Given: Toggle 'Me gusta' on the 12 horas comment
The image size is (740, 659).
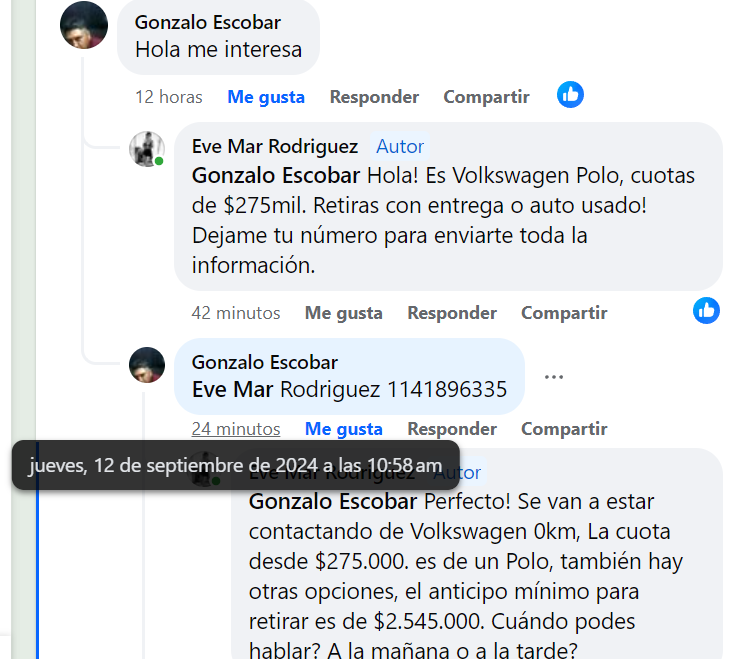Looking at the screenshot, I should (x=266, y=97).
